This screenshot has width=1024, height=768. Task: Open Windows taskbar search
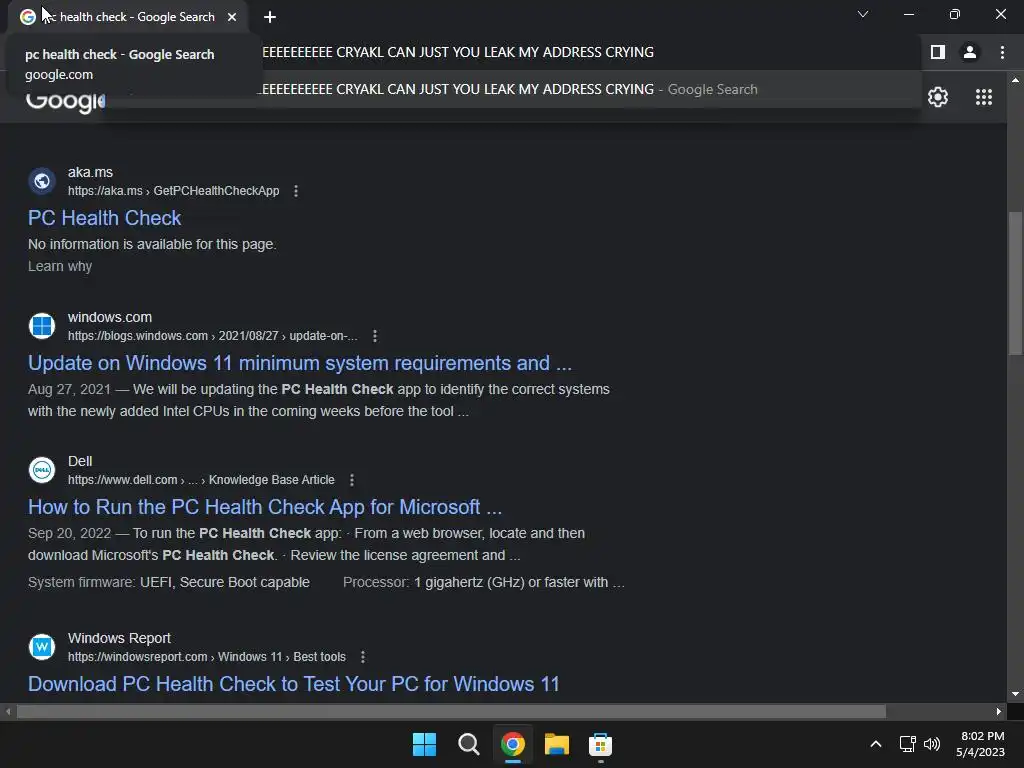point(468,744)
